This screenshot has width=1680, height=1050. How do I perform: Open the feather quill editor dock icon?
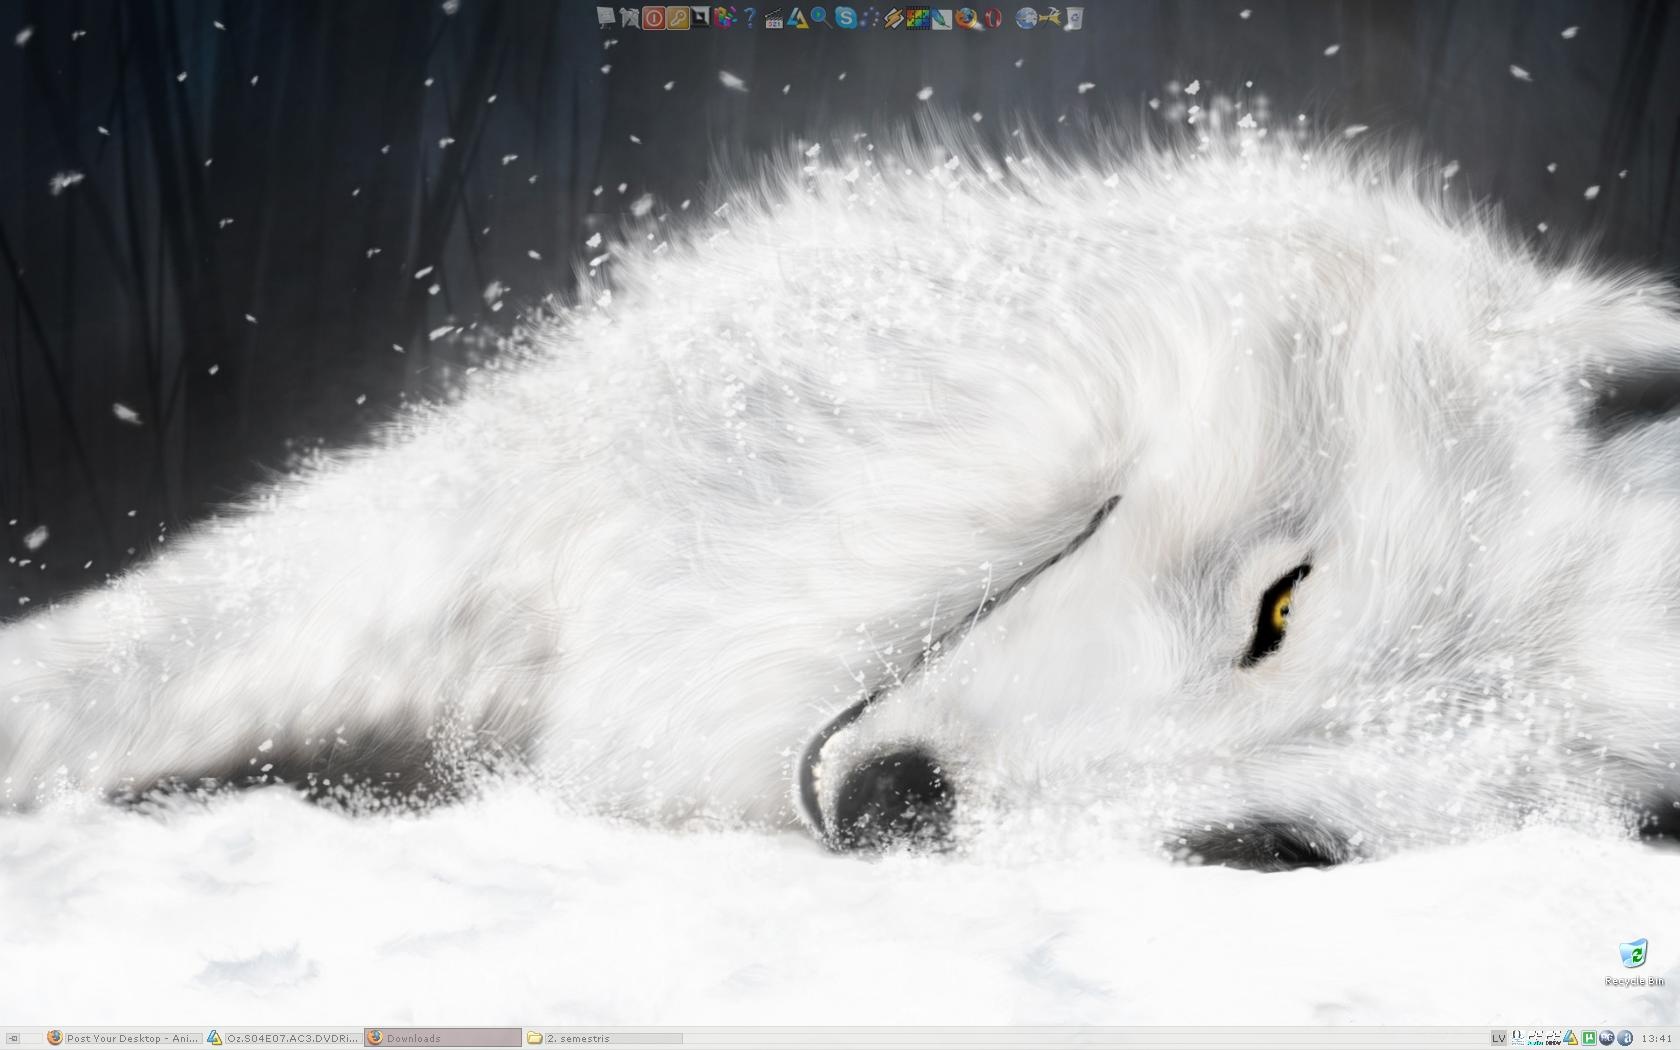941,18
